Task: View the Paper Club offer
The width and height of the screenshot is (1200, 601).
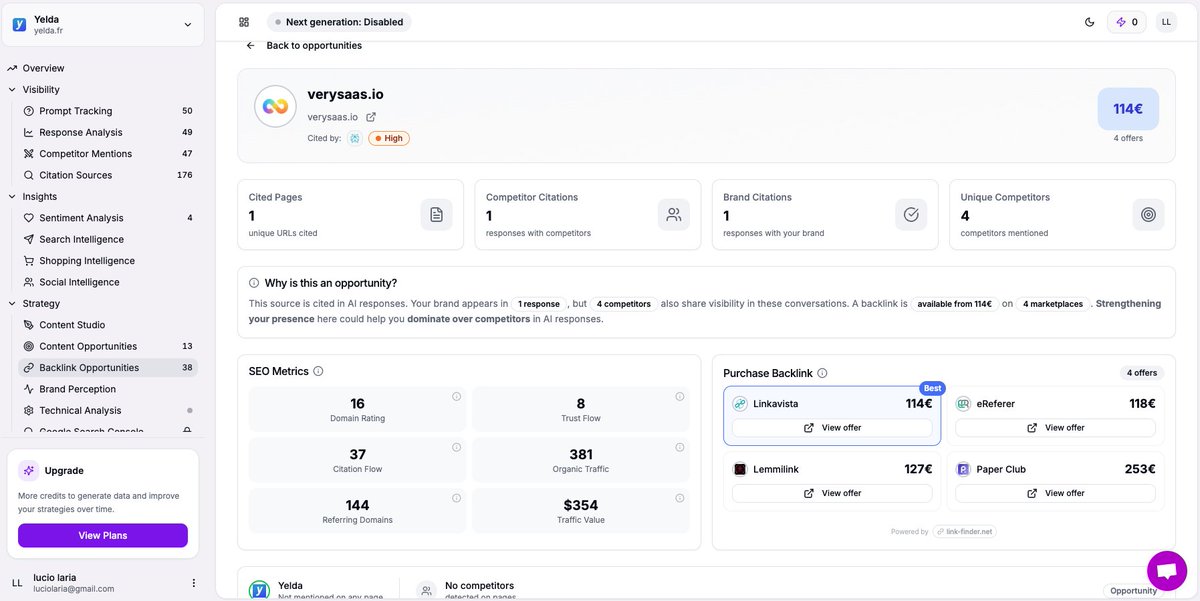Action: click(1055, 493)
